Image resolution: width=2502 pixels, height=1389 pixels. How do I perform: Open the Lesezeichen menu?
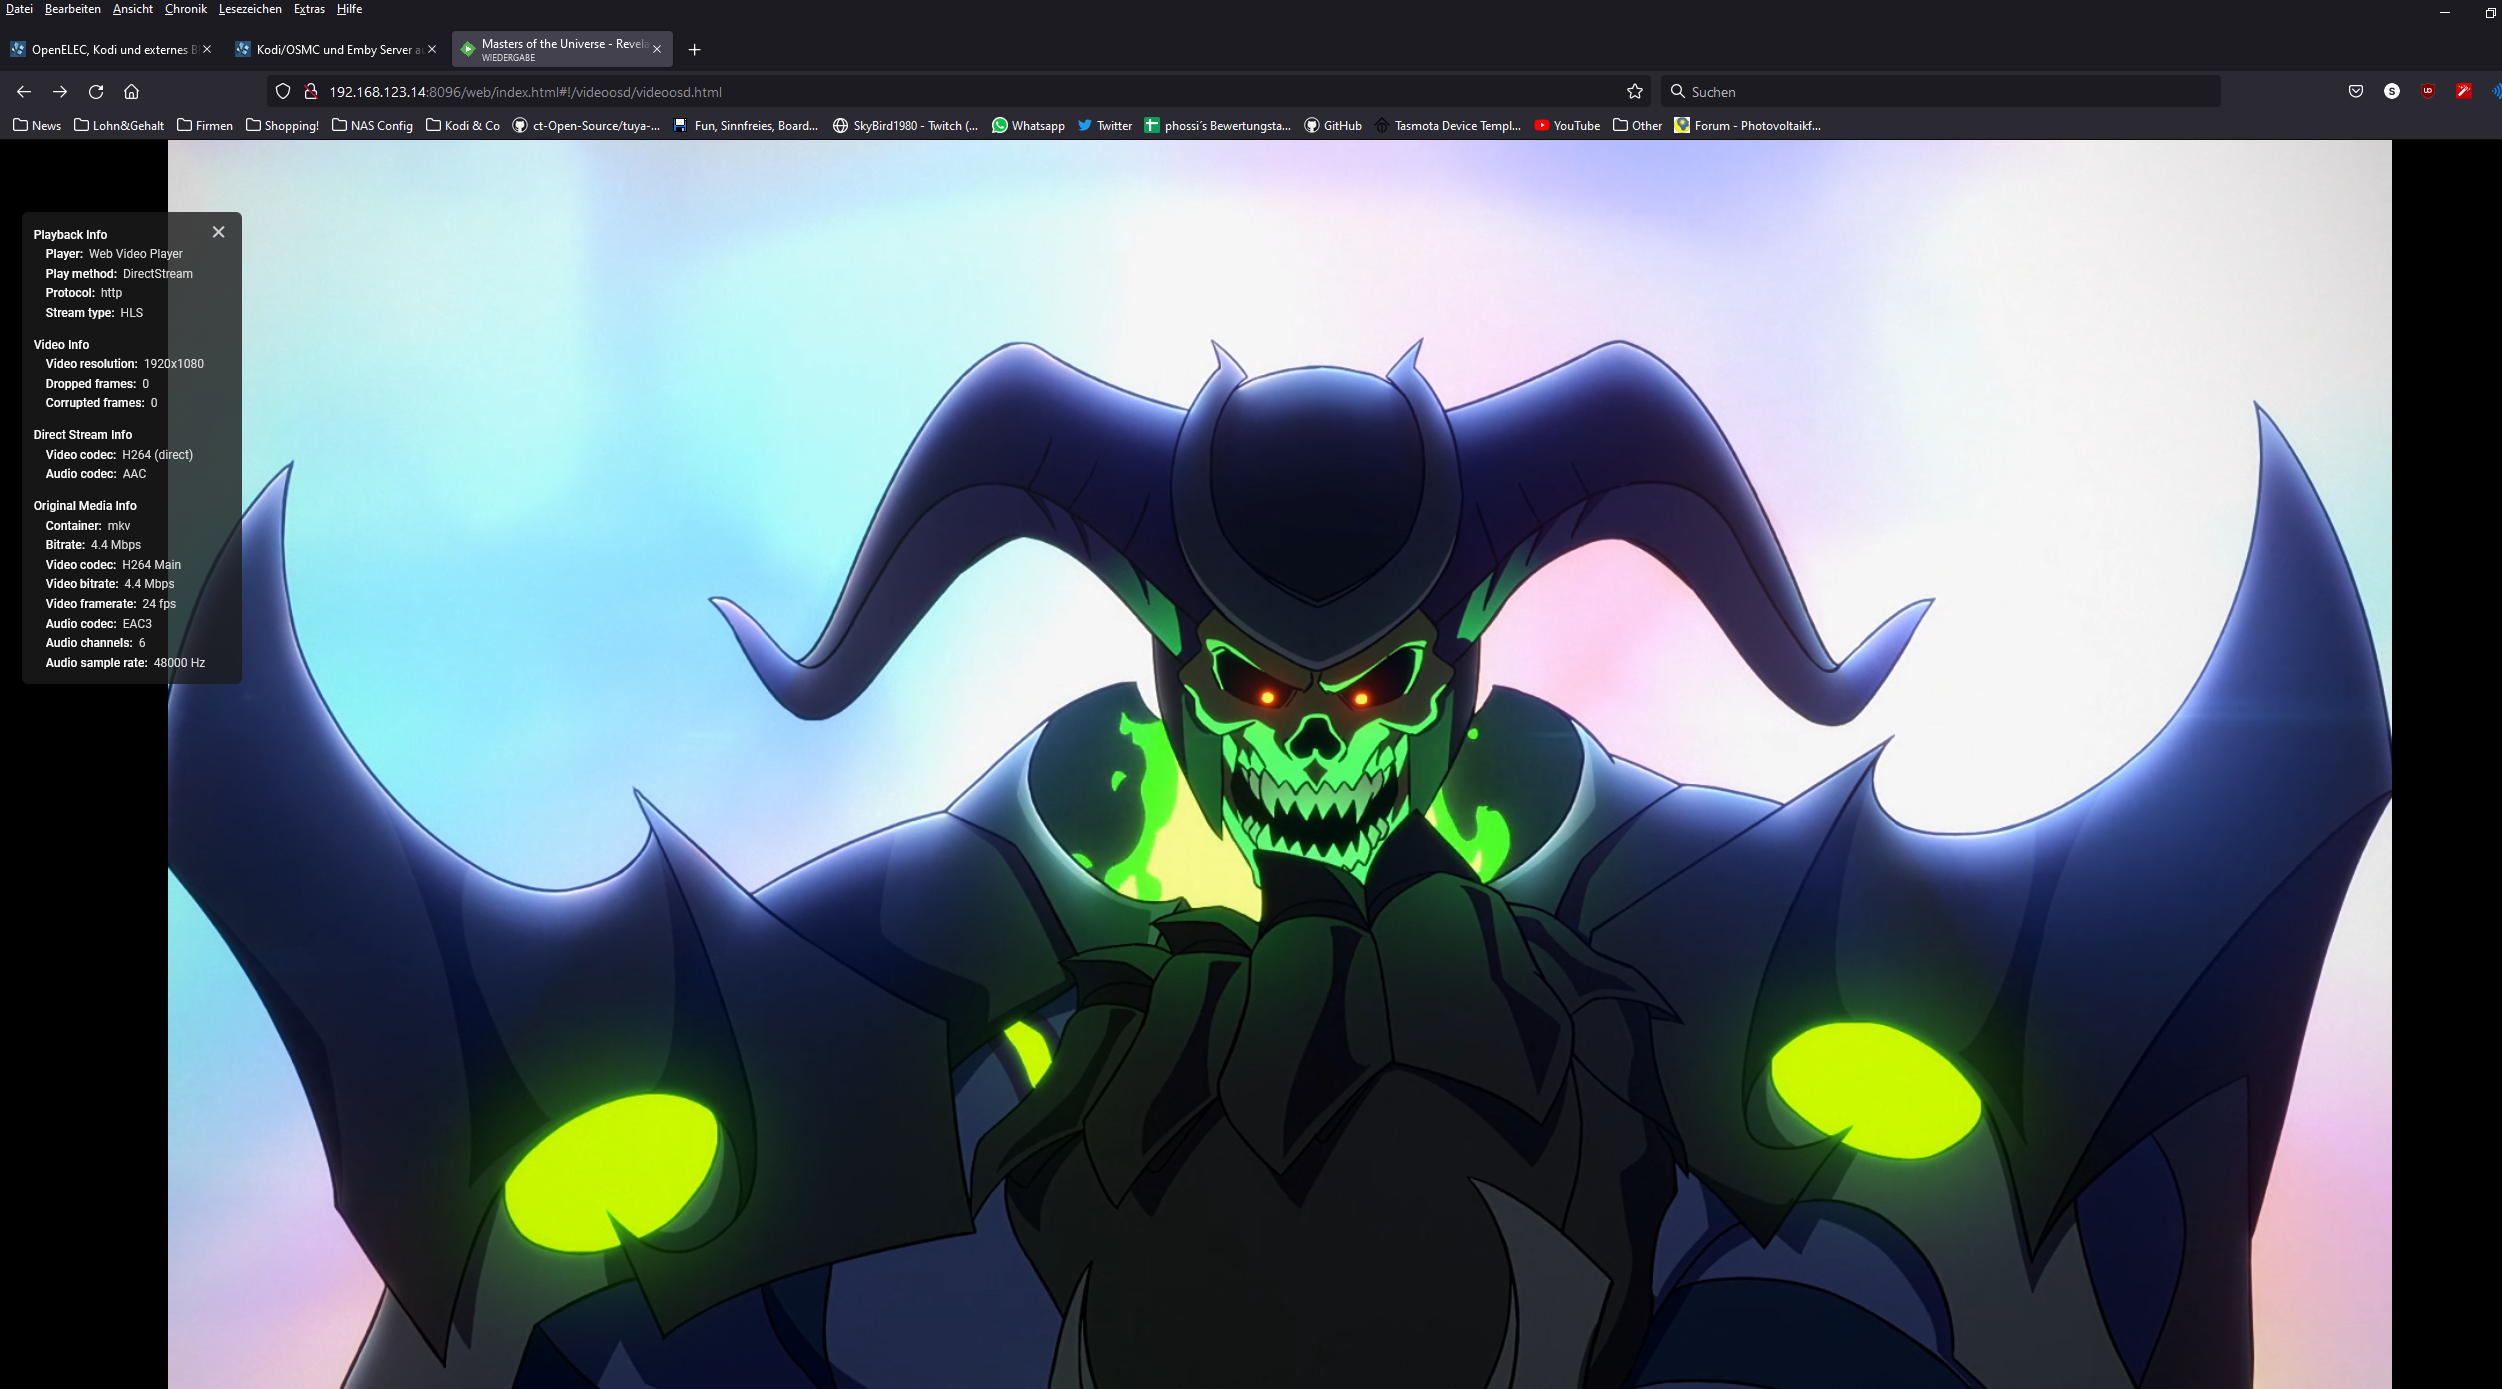pyautogui.click(x=250, y=9)
